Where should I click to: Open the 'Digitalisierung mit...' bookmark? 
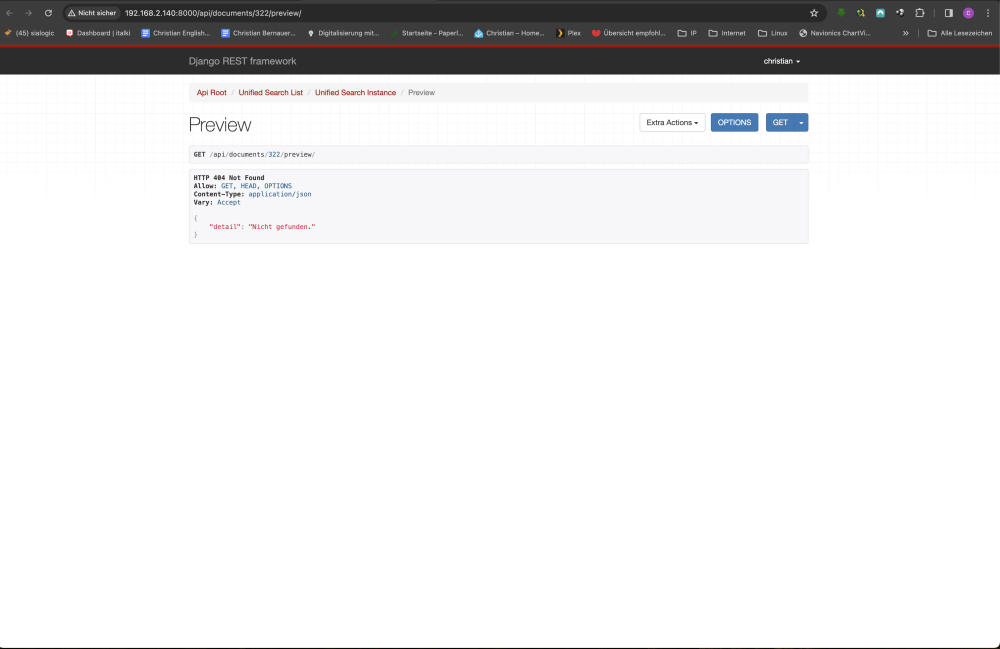pyautogui.click(x=343, y=33)
